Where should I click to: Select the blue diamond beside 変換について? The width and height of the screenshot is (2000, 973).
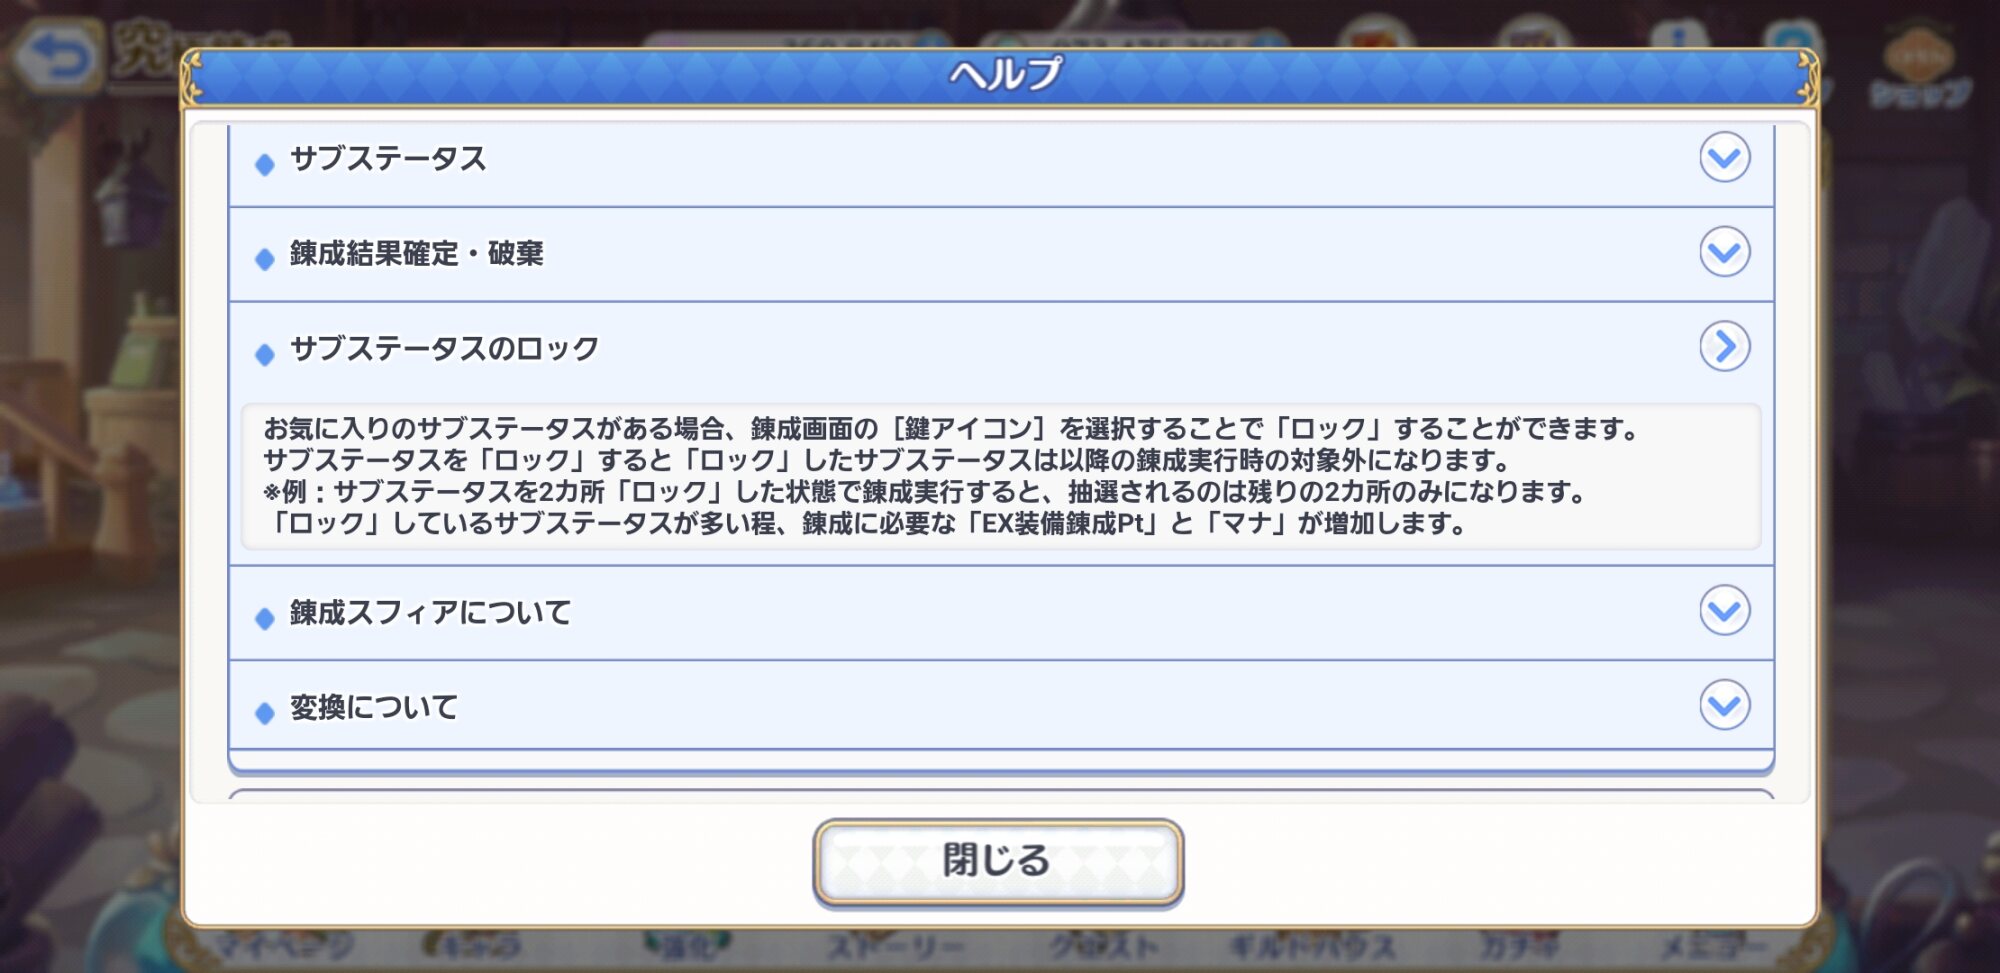pos(264,713)
